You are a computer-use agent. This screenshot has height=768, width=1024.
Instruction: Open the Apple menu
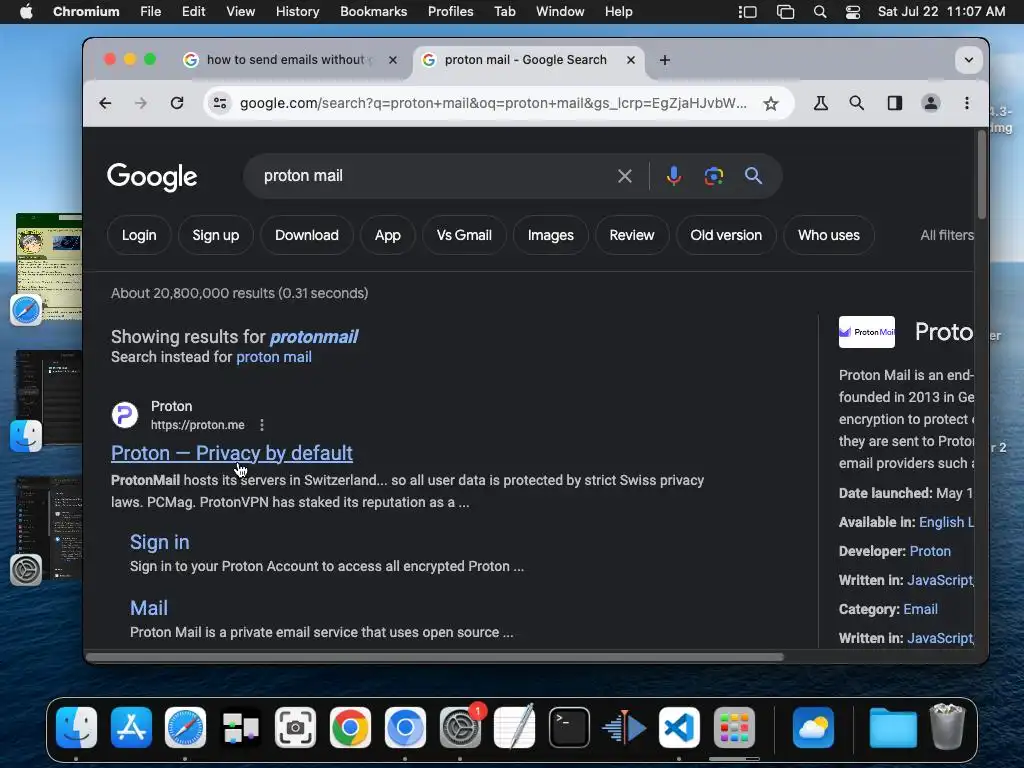click(26, 12)
